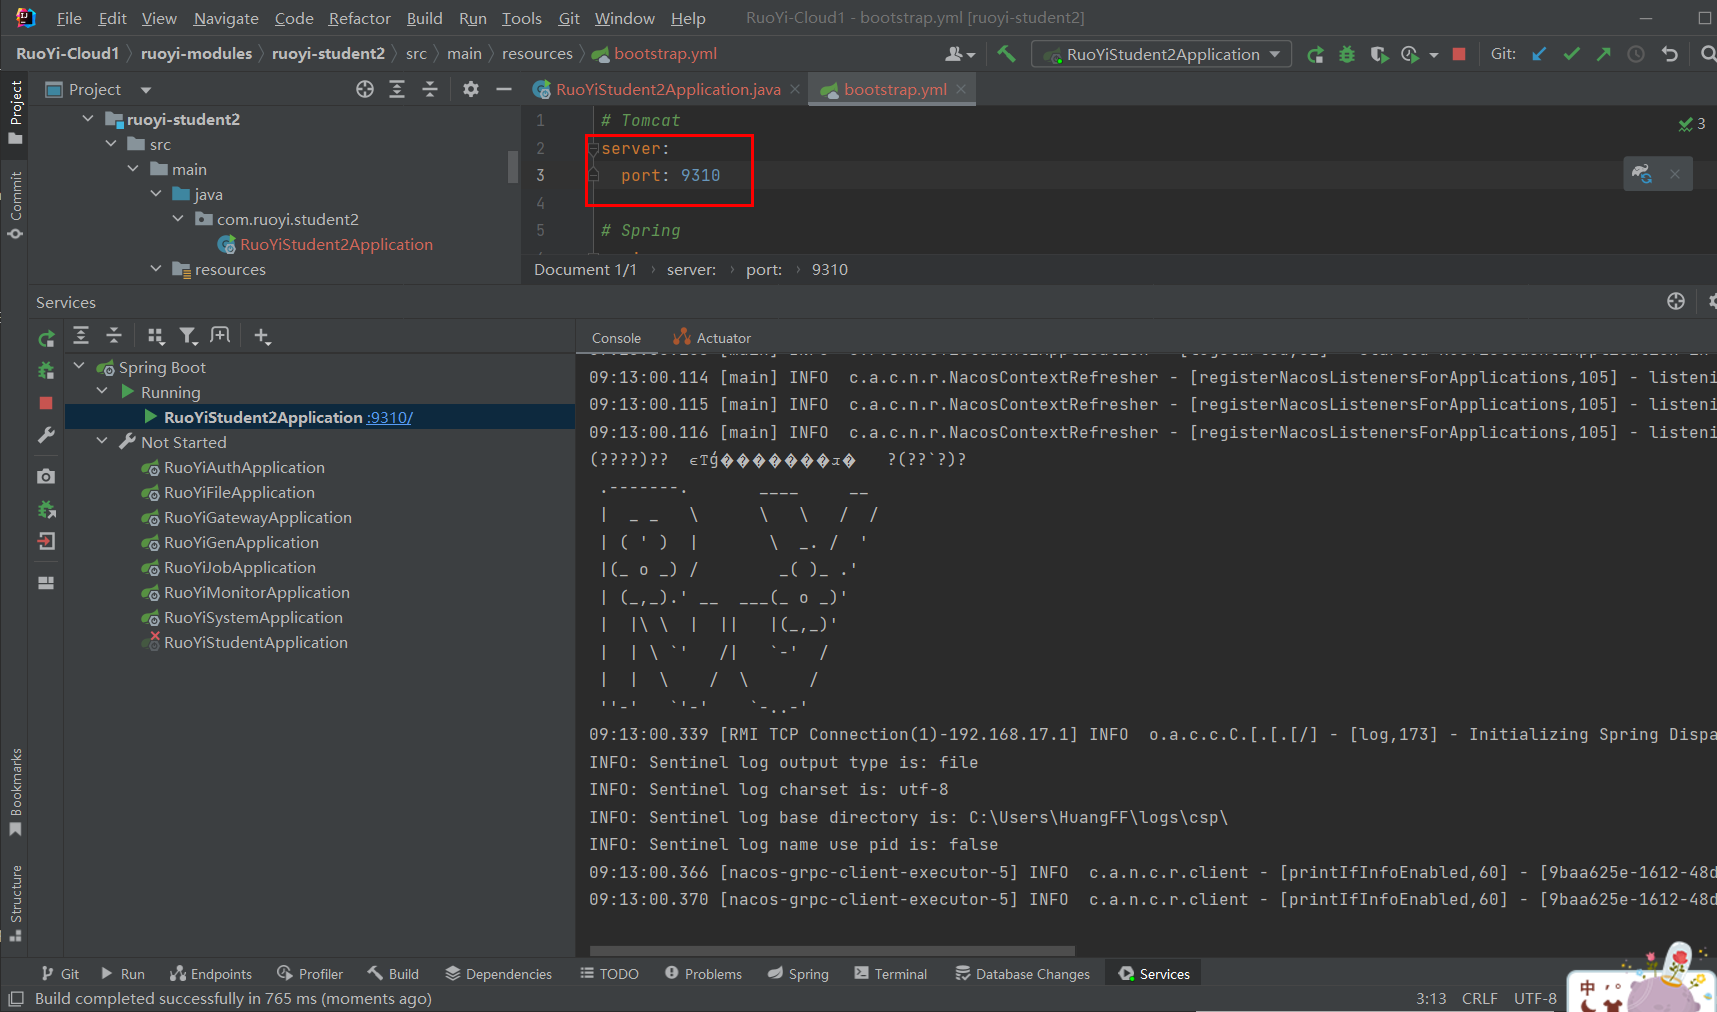This screenshot has width=1717, height=1012.
Task: Click the ruoyi-modules breadcrumb
Action: coord(196,54)
